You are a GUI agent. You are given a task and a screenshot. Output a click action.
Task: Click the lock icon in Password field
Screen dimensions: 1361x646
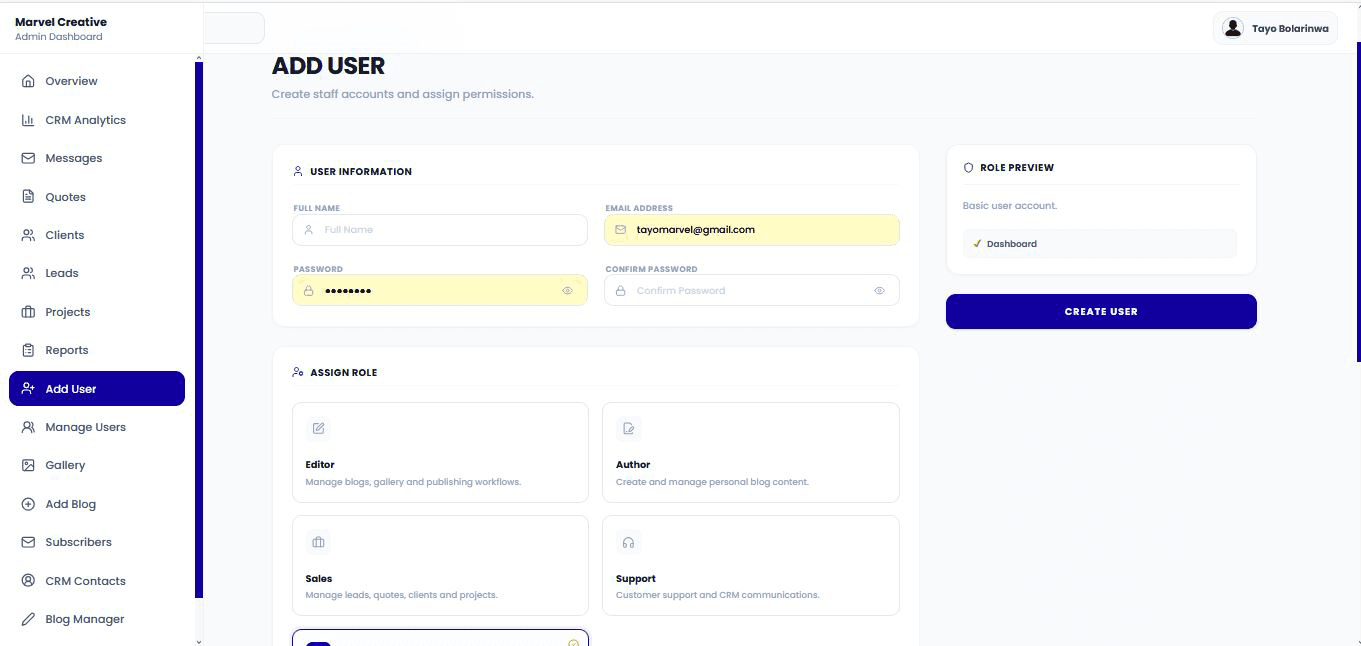coord(308,291)
